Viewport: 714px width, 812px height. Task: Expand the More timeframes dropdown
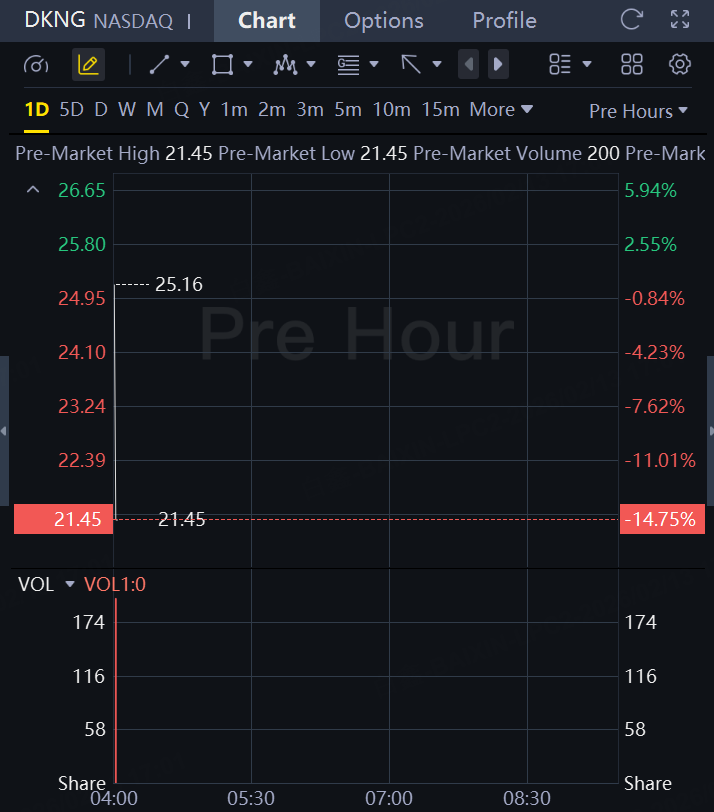(501, 110)
